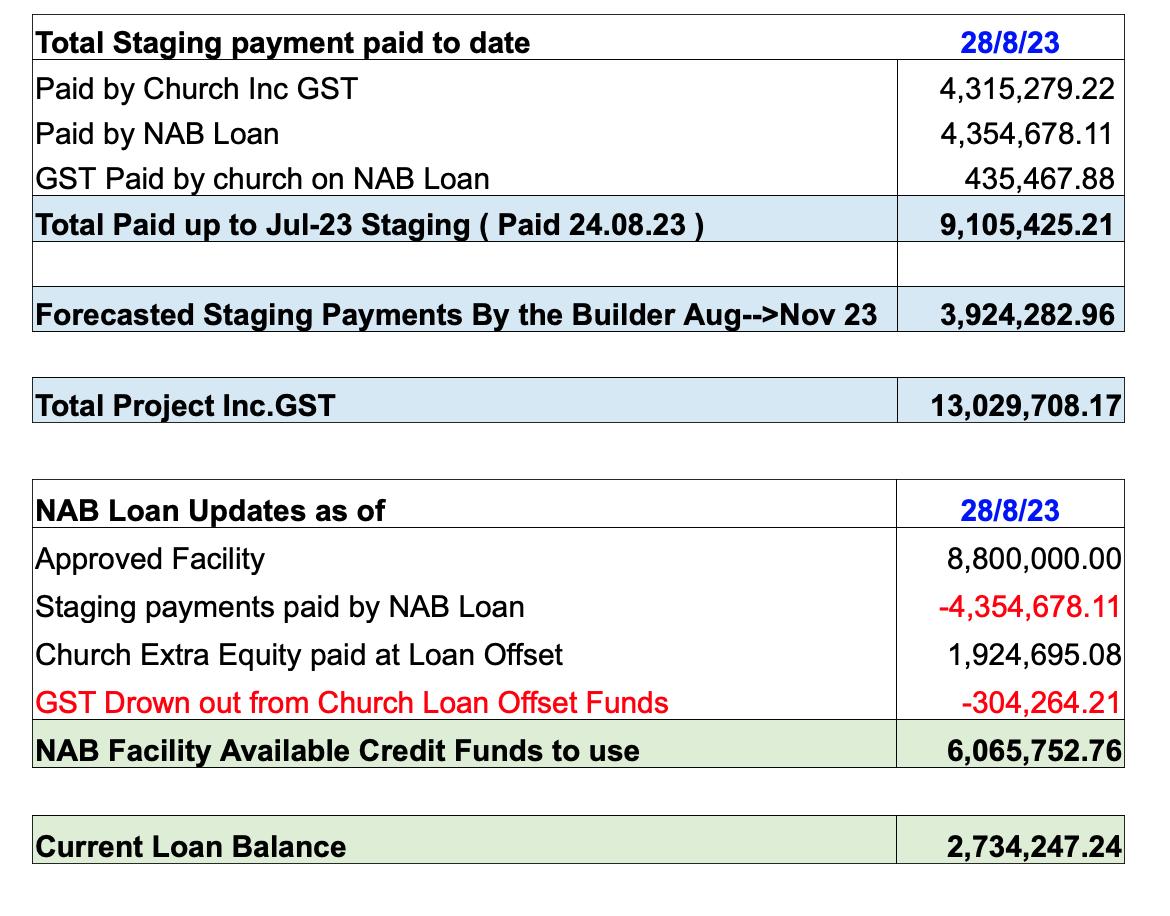Select the red -4,354,678.11 value
This screenshot has height=916, width=1170.
pos(1030,606)
